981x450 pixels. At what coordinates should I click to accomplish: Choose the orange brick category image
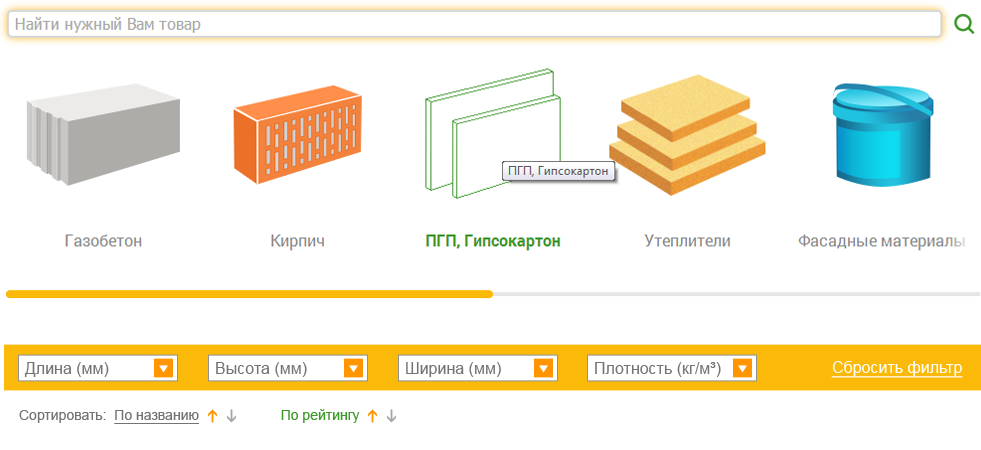(298, 134)
